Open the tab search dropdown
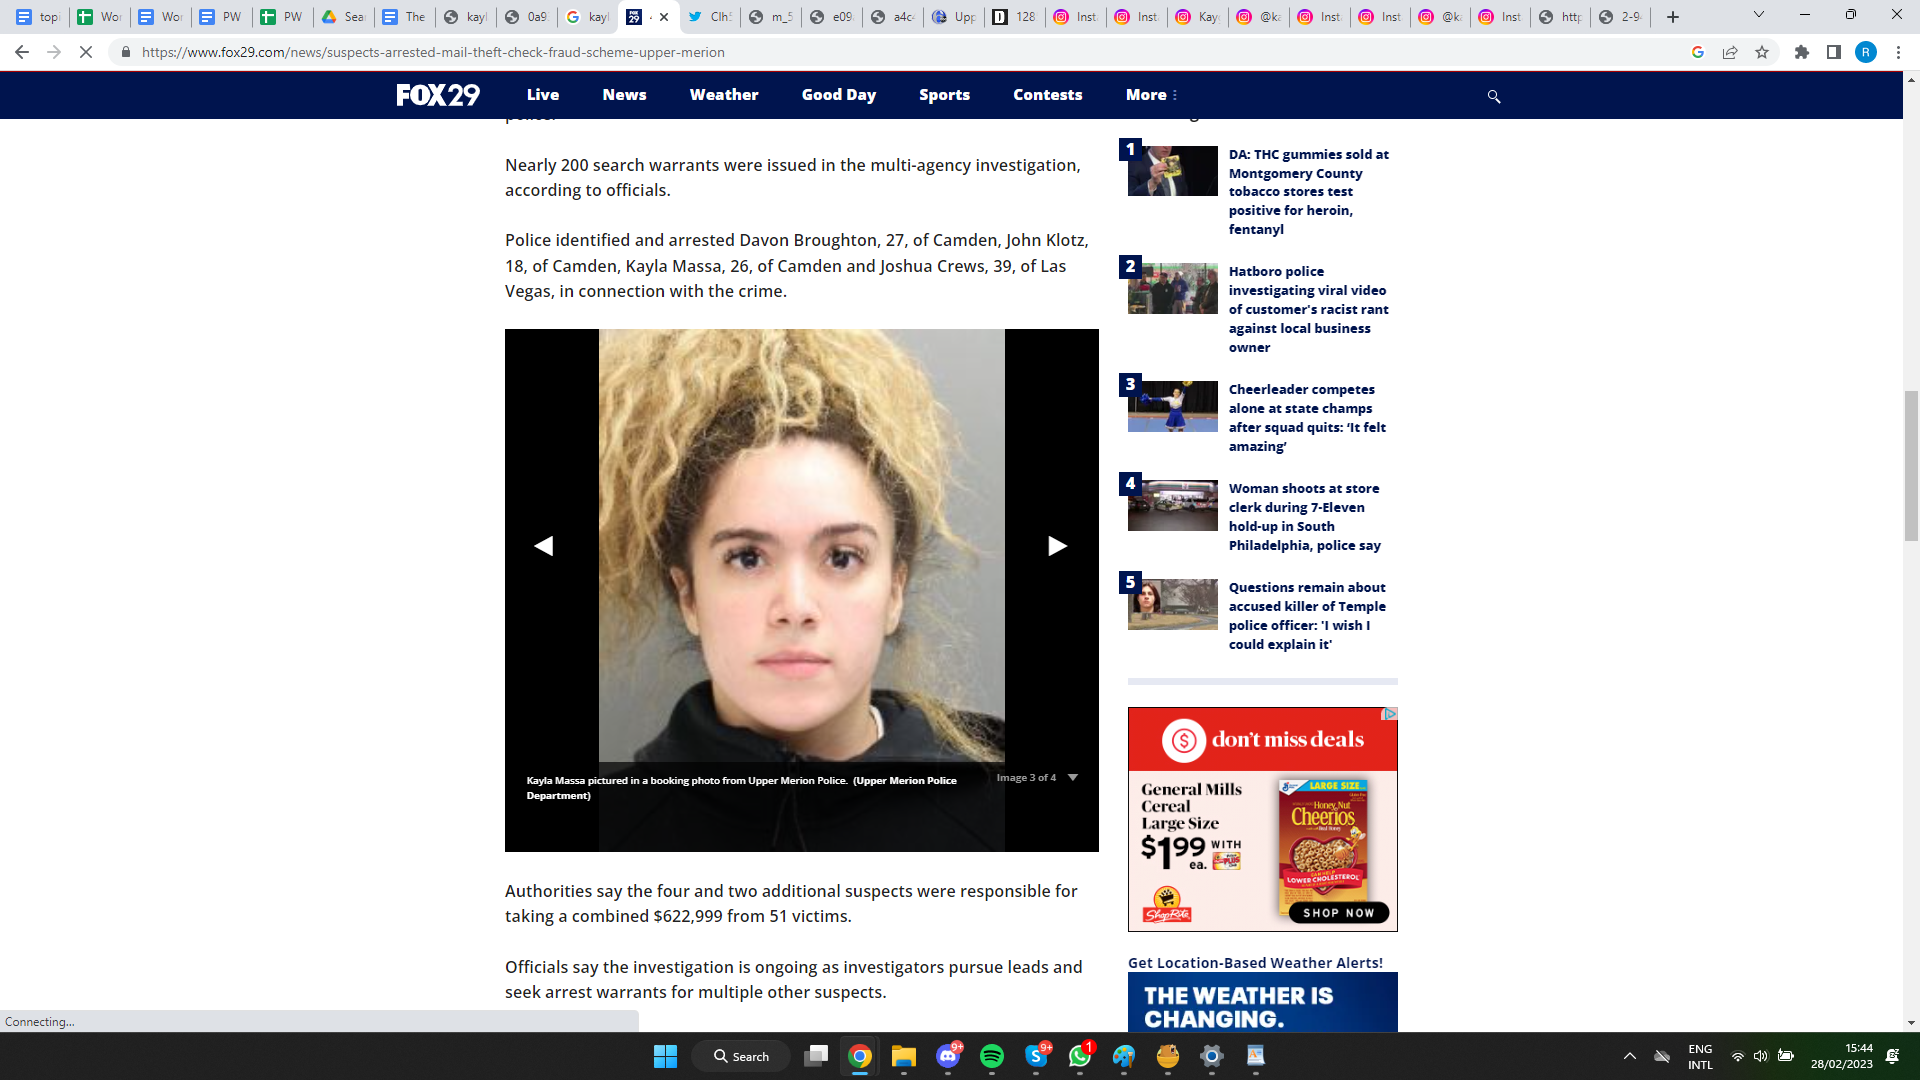This screenshot has width=1920, height=1080. 1759,15
